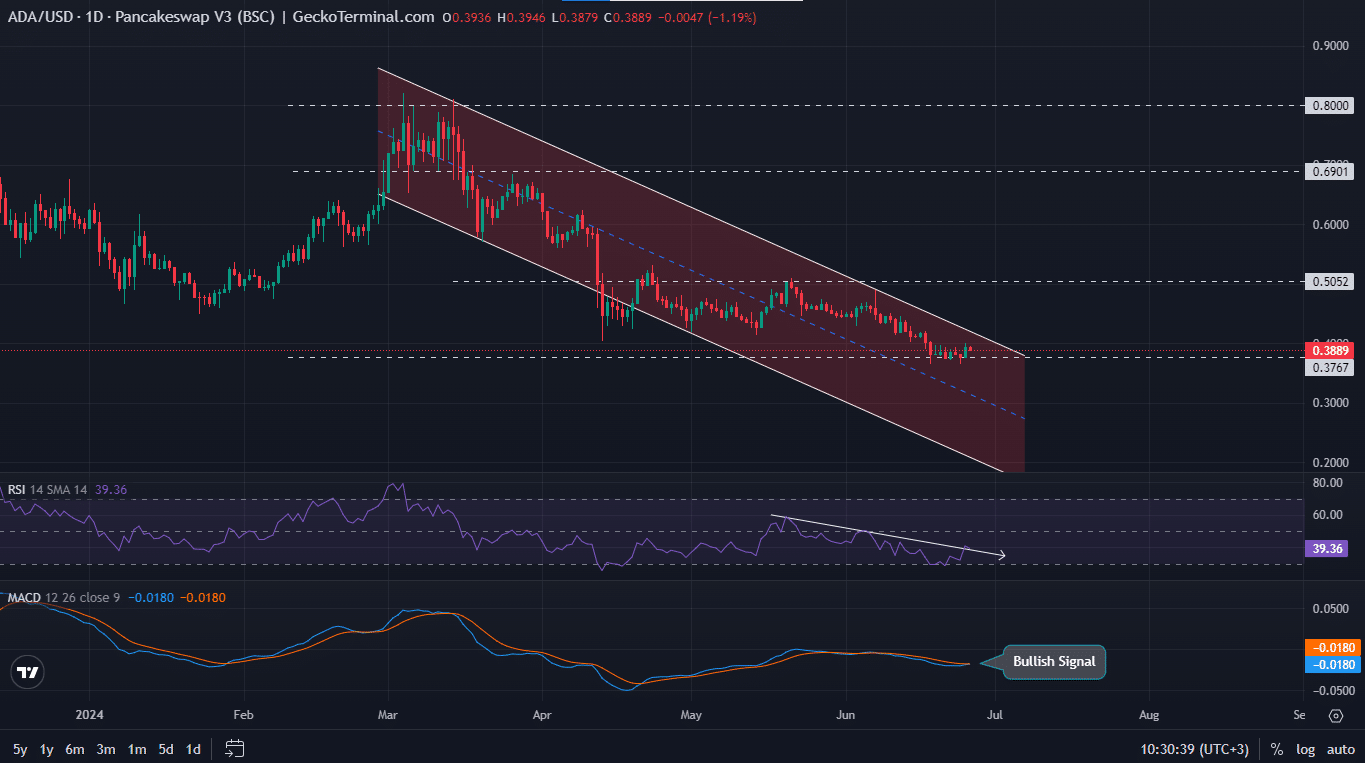The height and width of the screenshot is (763, 1365).
Task: Toggle the auto scale option
Action: (x=1341, y=749)
